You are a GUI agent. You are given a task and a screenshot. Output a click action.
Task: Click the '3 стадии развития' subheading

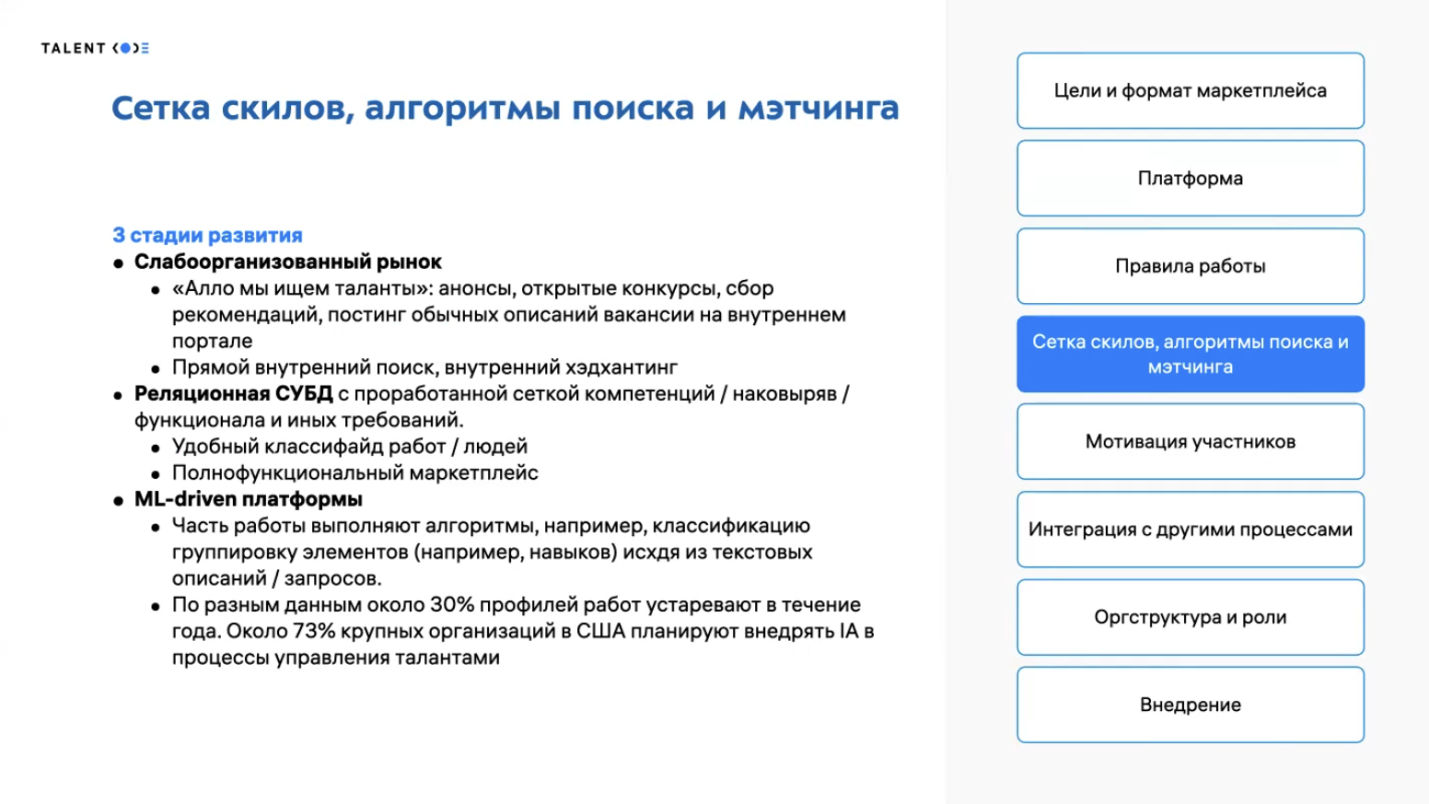pyautogui.click(x=207, y=236)
